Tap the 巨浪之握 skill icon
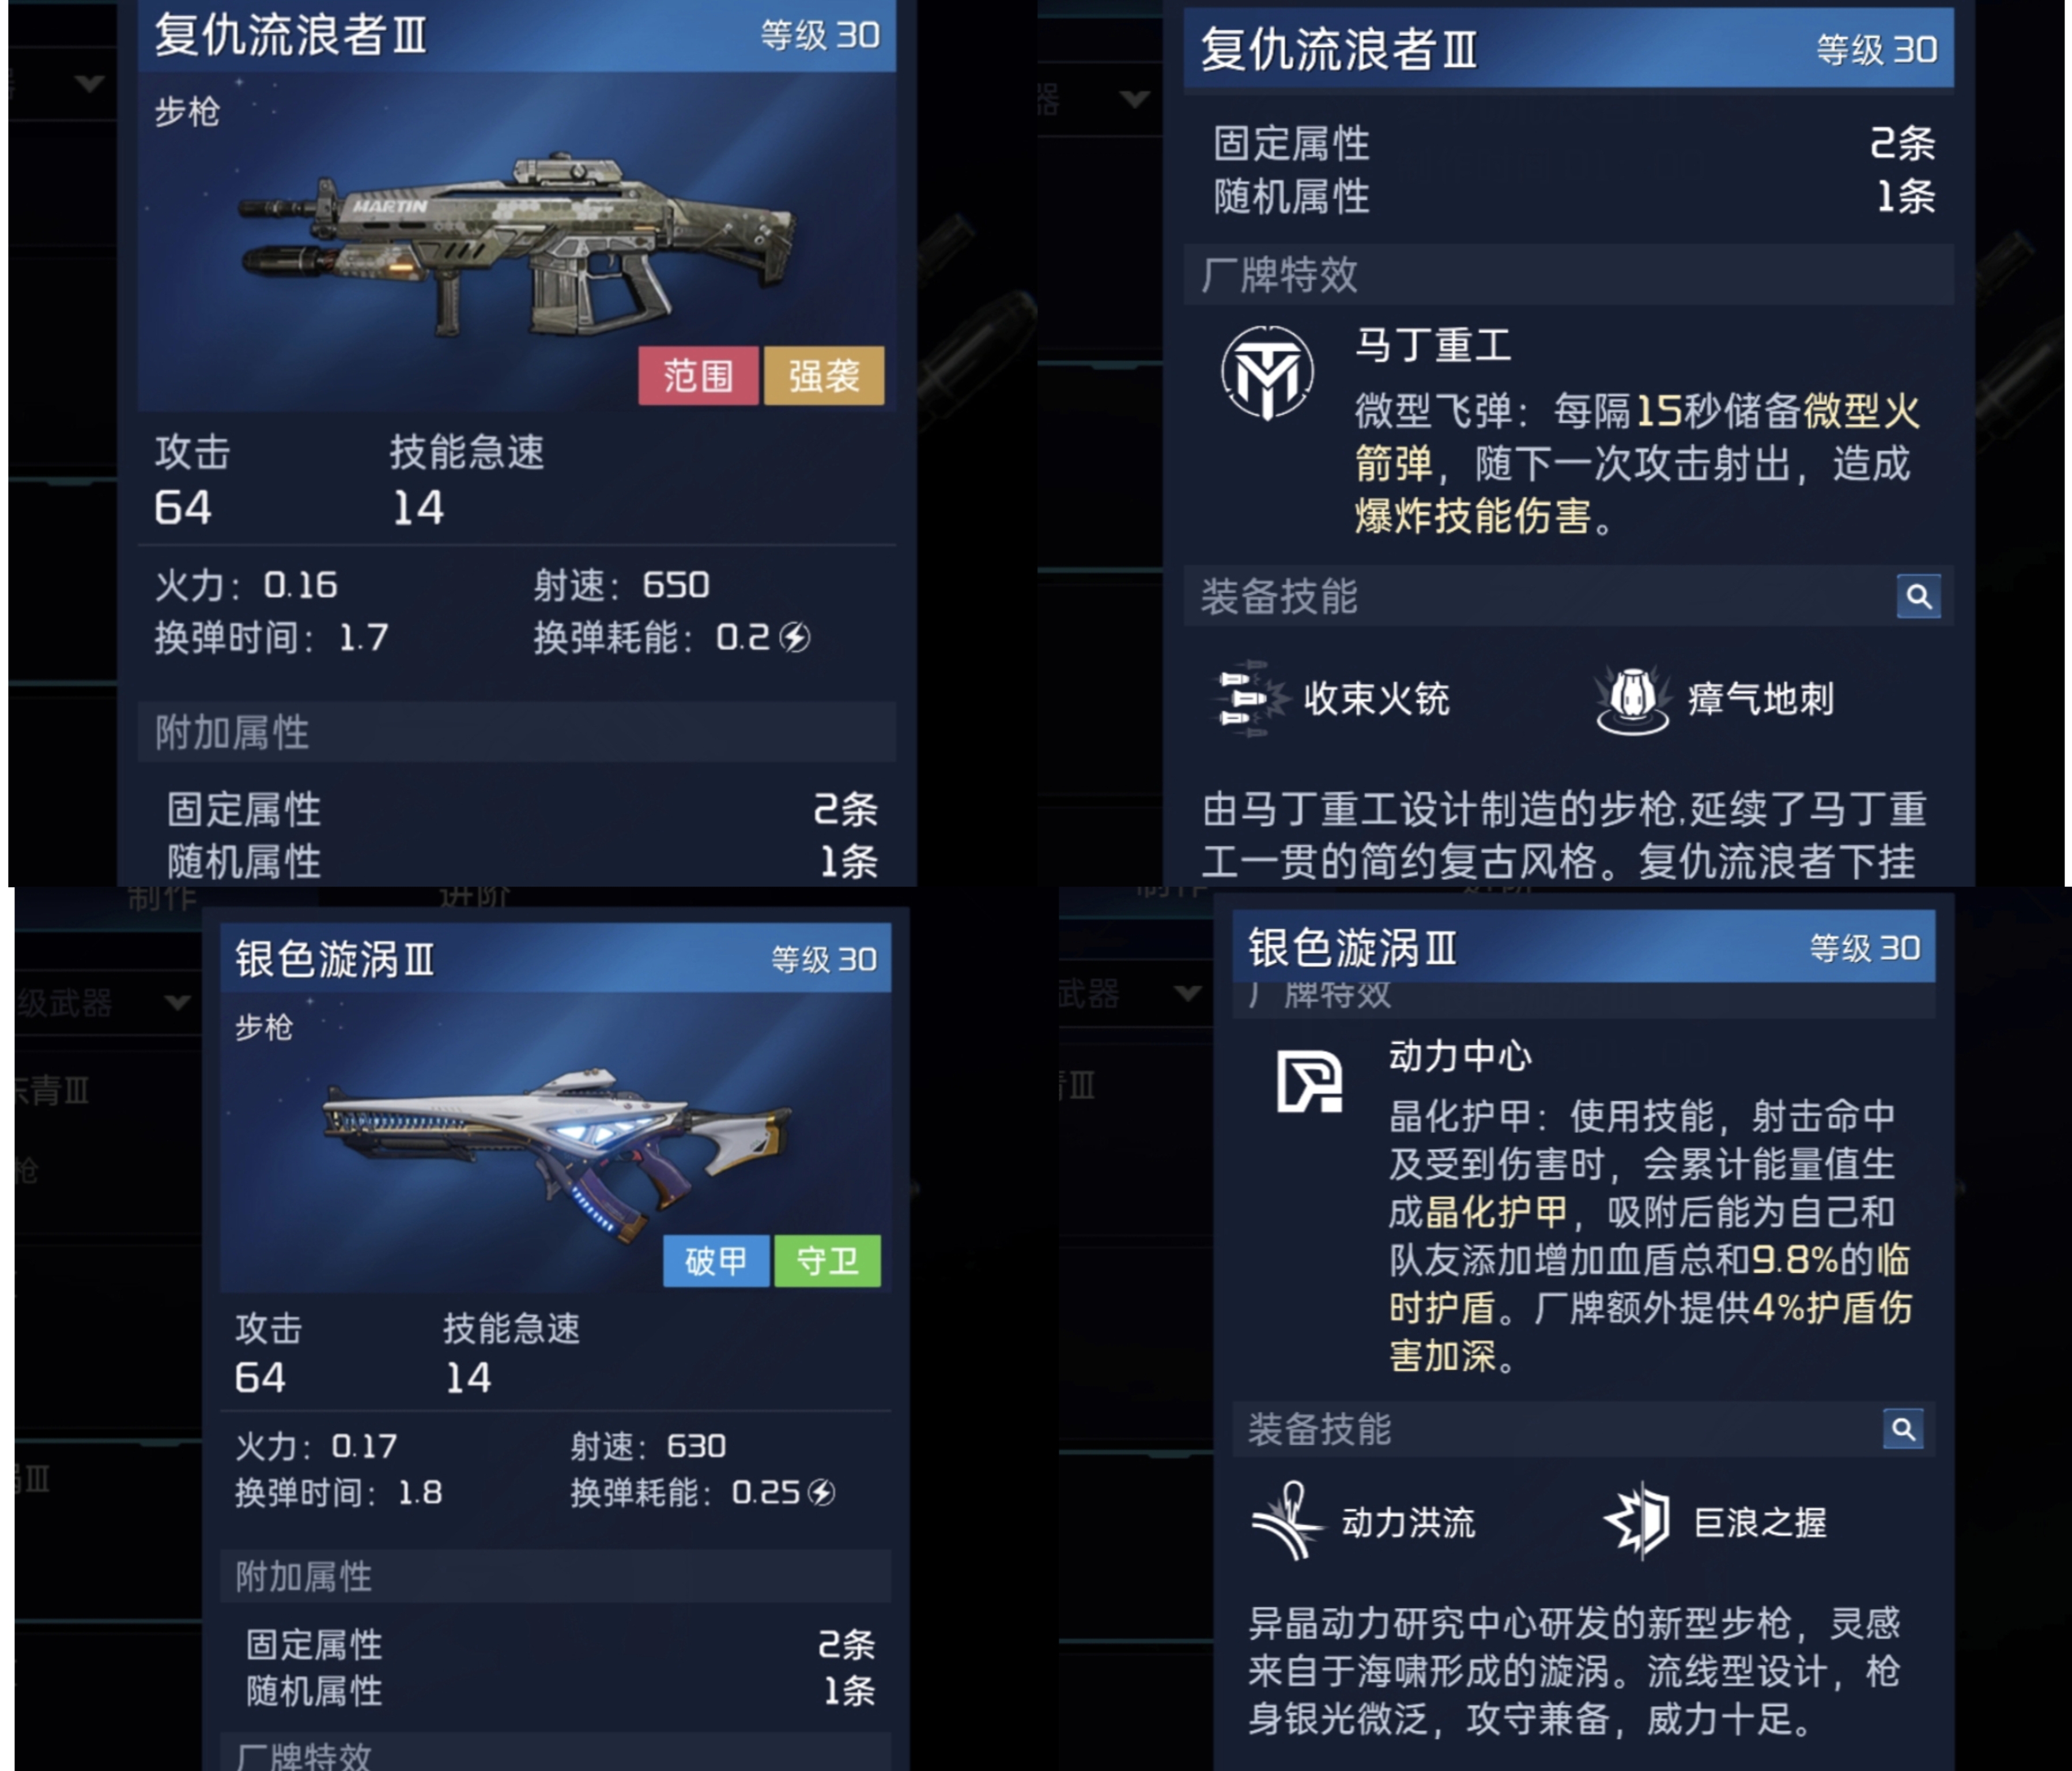Screen dimensions: 2072x1771 point(1638,1521)
